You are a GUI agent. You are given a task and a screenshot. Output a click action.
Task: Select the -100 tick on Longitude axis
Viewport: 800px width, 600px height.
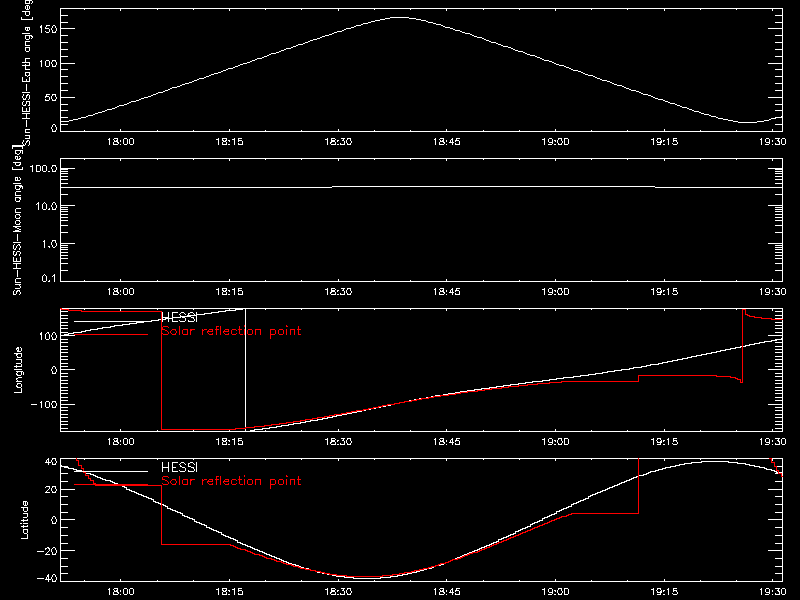click(44, 405)
